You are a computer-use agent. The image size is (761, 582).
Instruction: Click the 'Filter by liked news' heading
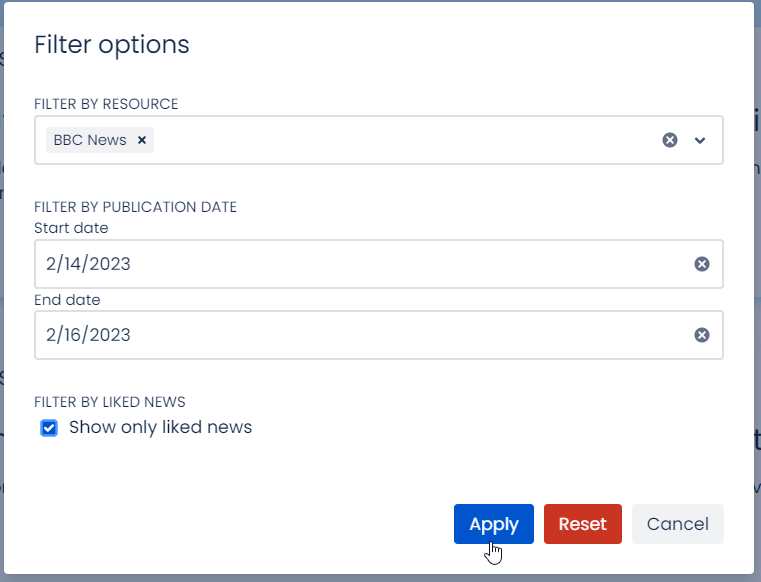pyautogui.click(x=110, y=402)
